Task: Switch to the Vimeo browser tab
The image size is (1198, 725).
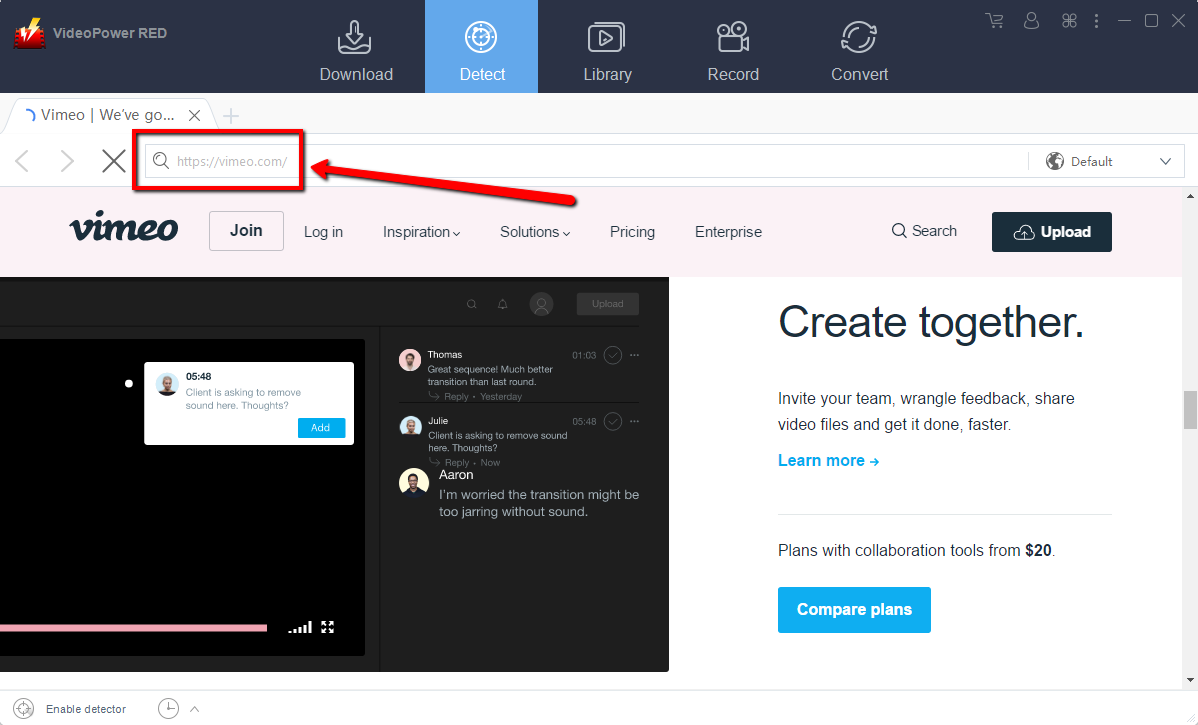Action: (100, 114)
